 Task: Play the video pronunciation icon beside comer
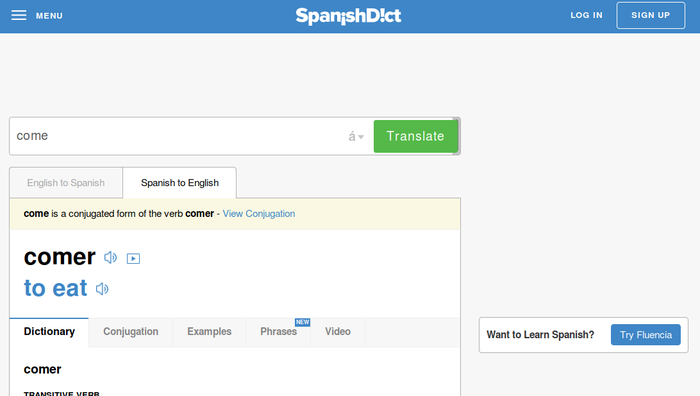click(x=133, y=258)
